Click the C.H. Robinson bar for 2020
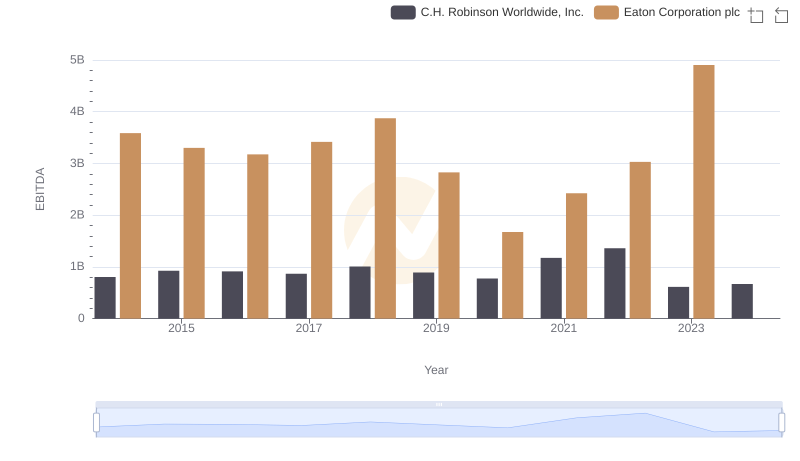The width and height of the screenshot is (800, 461). pos(487,299)
